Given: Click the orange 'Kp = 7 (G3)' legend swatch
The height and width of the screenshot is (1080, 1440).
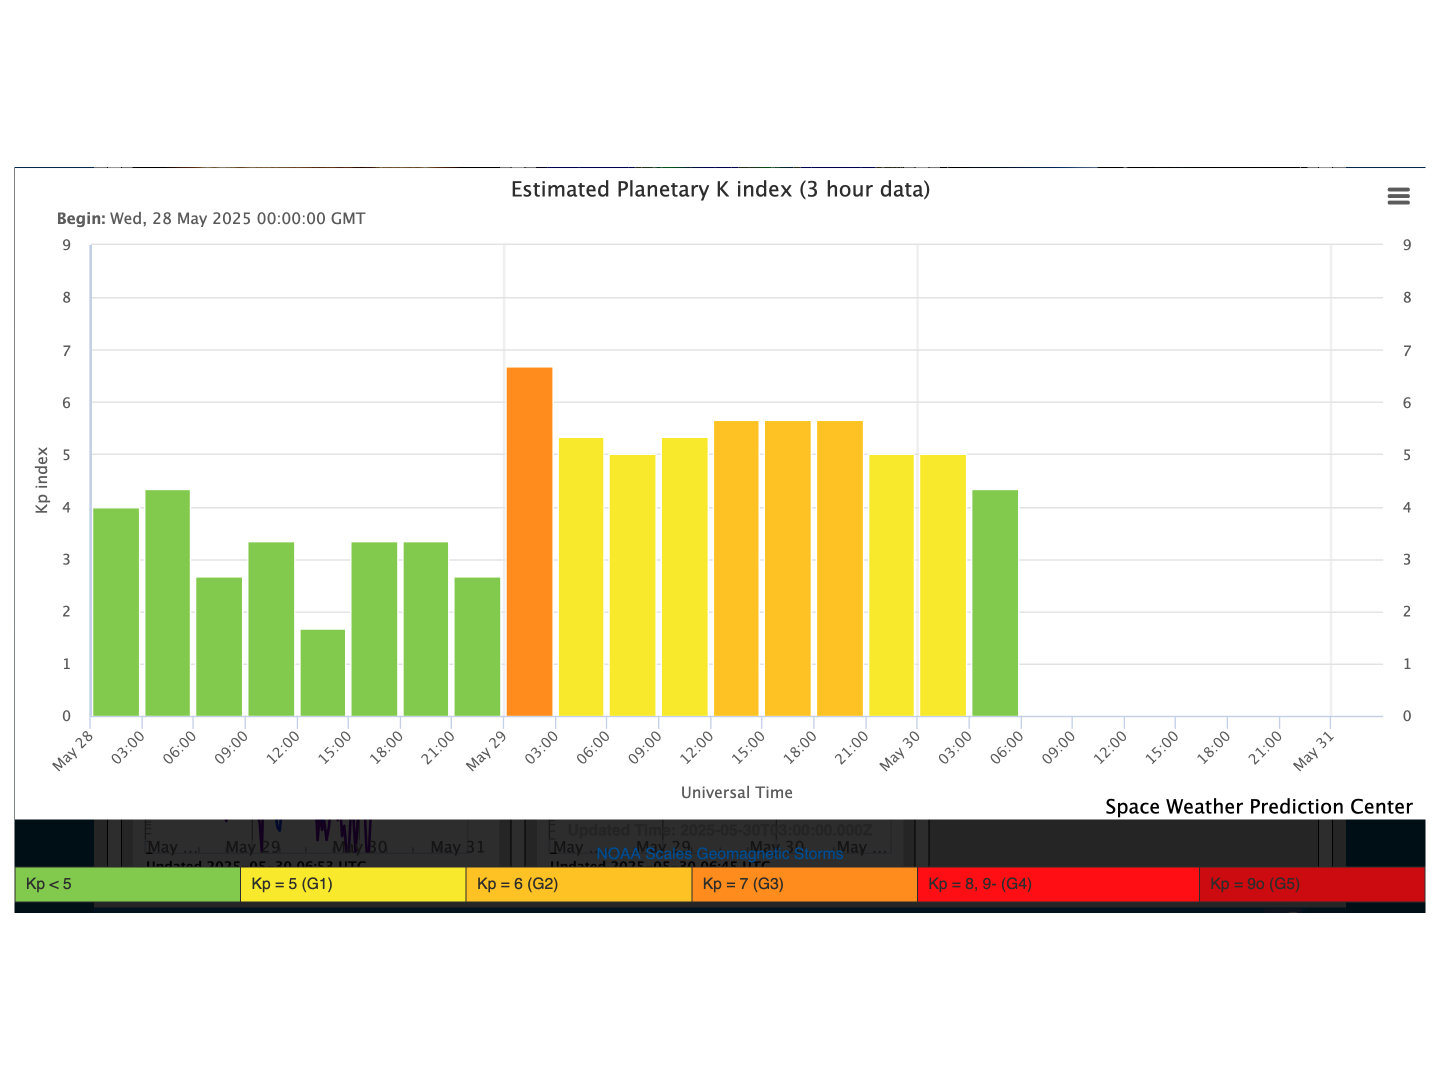Looking at the screenshot, I should tap(805, 884).
